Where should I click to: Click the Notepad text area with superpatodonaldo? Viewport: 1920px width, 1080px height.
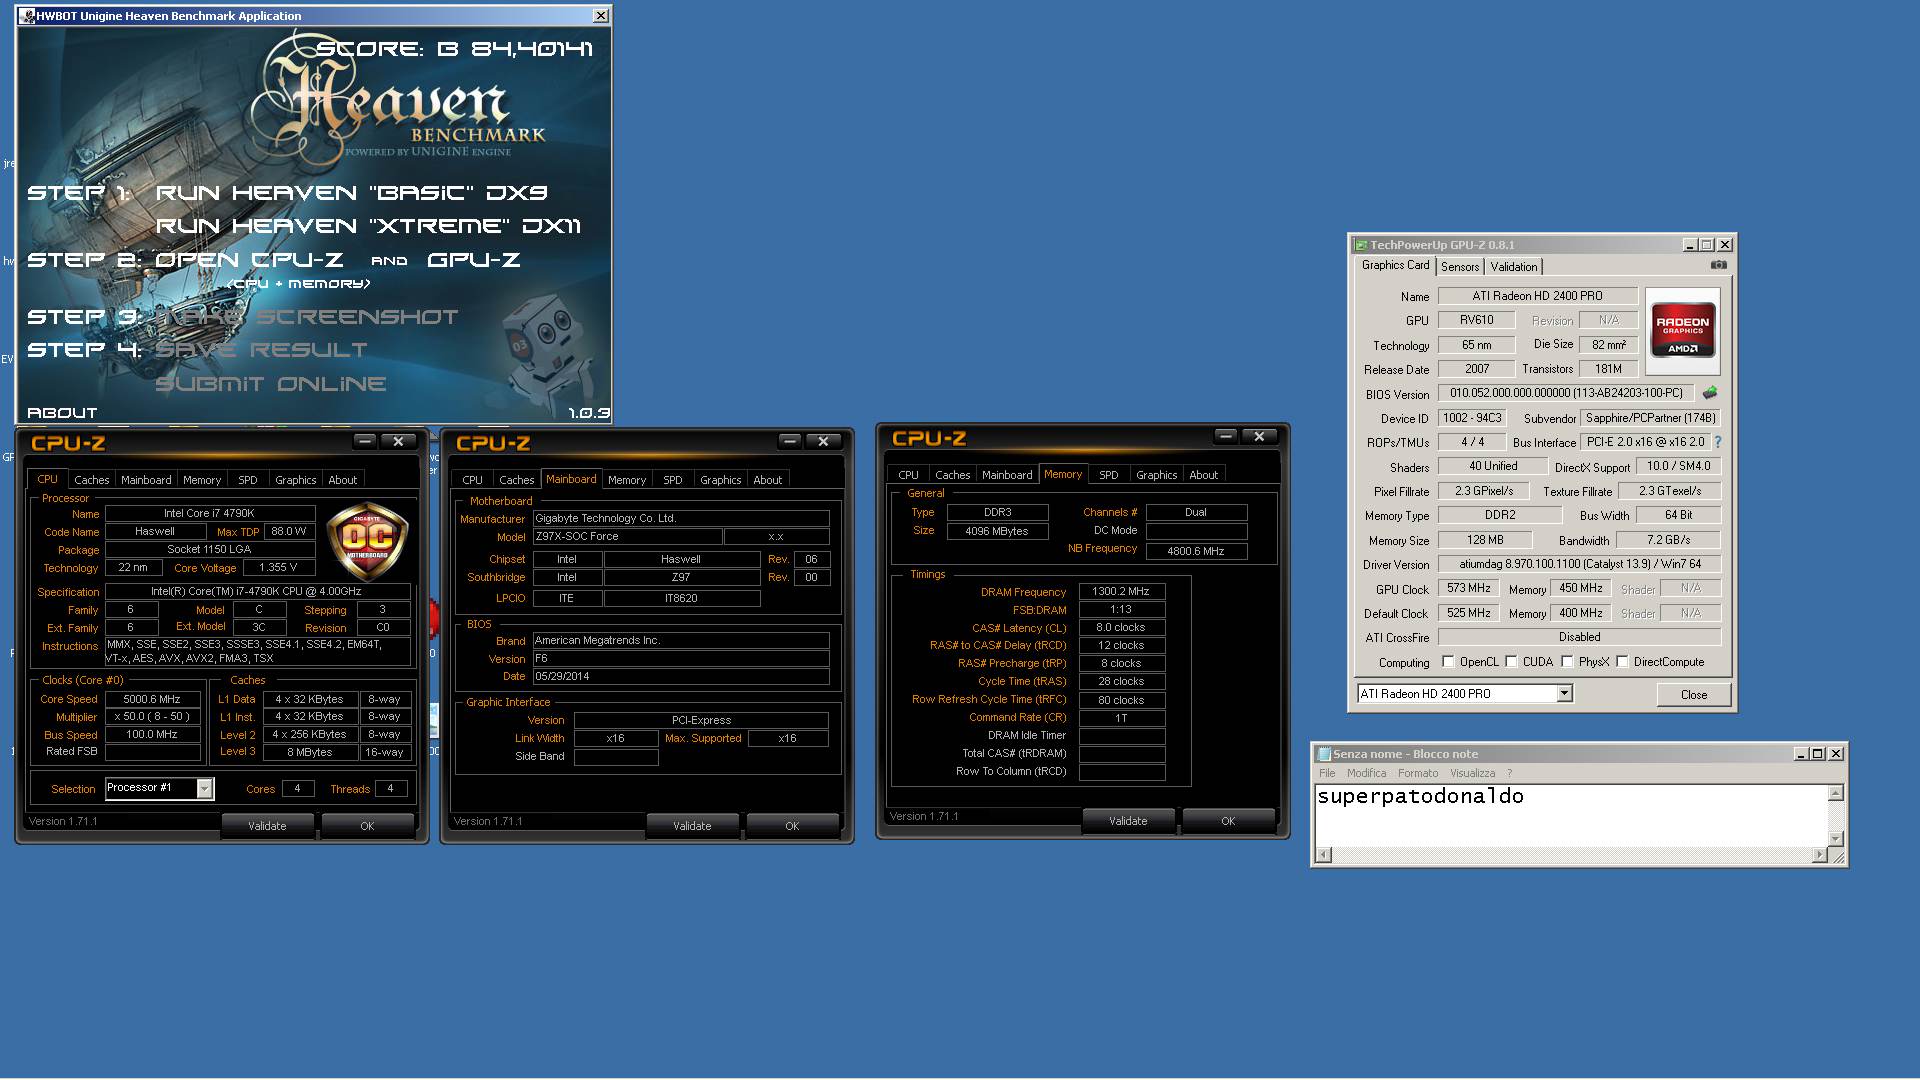pos(1571,815)
